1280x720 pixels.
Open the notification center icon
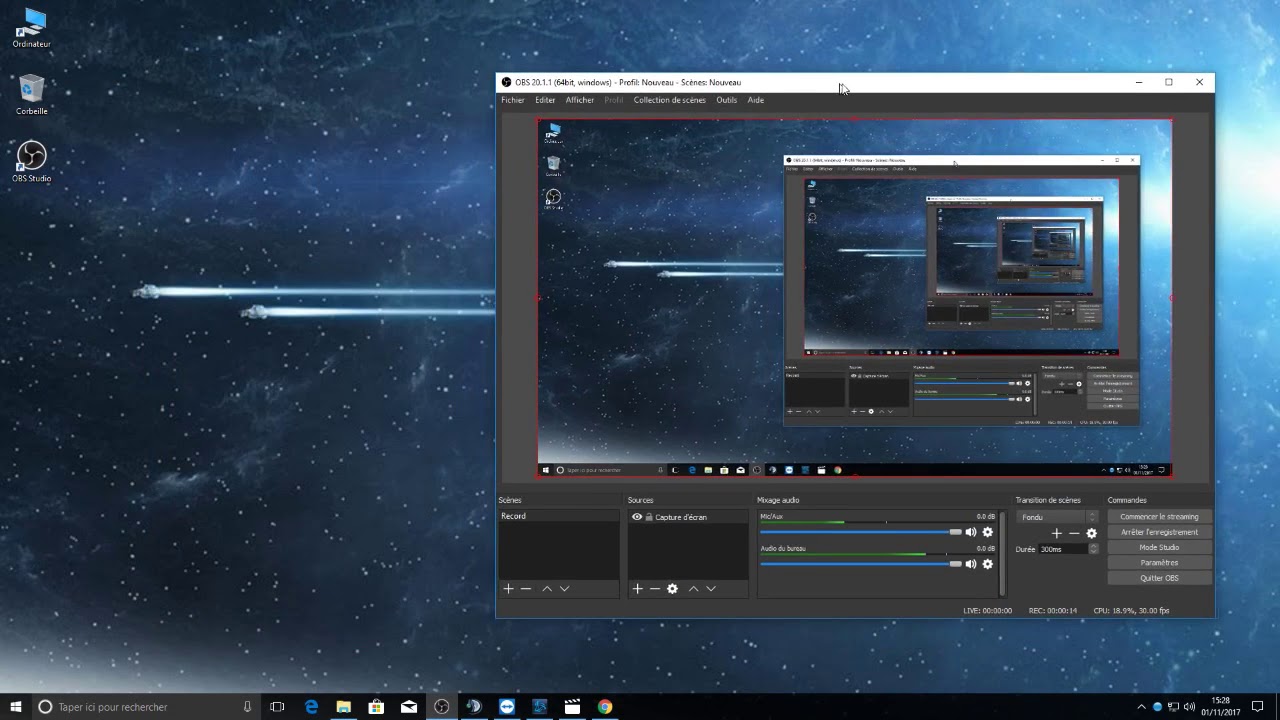1258,706
